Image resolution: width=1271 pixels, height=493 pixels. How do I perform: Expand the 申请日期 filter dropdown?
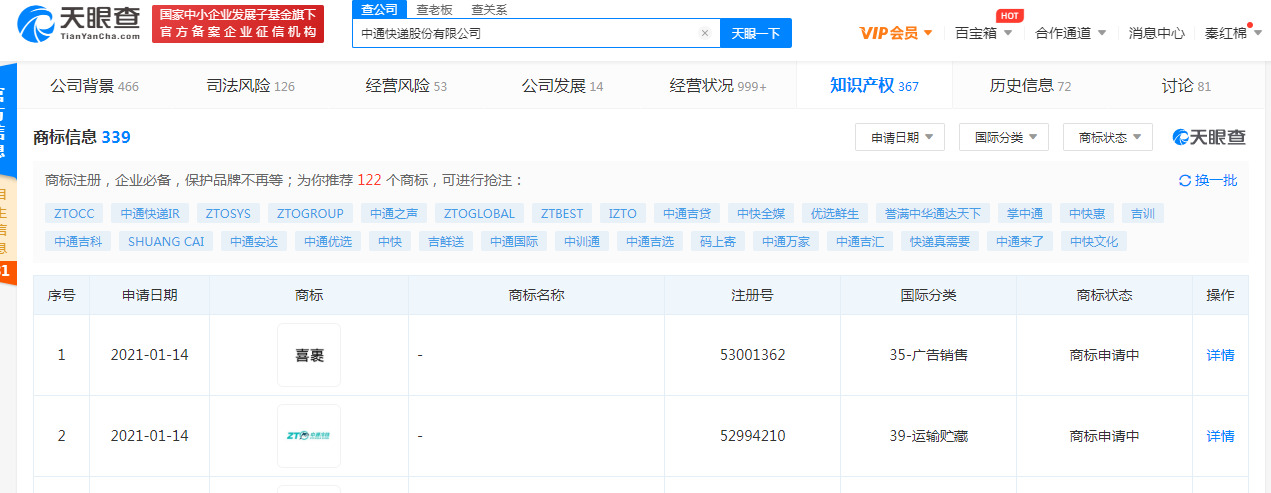900,138
